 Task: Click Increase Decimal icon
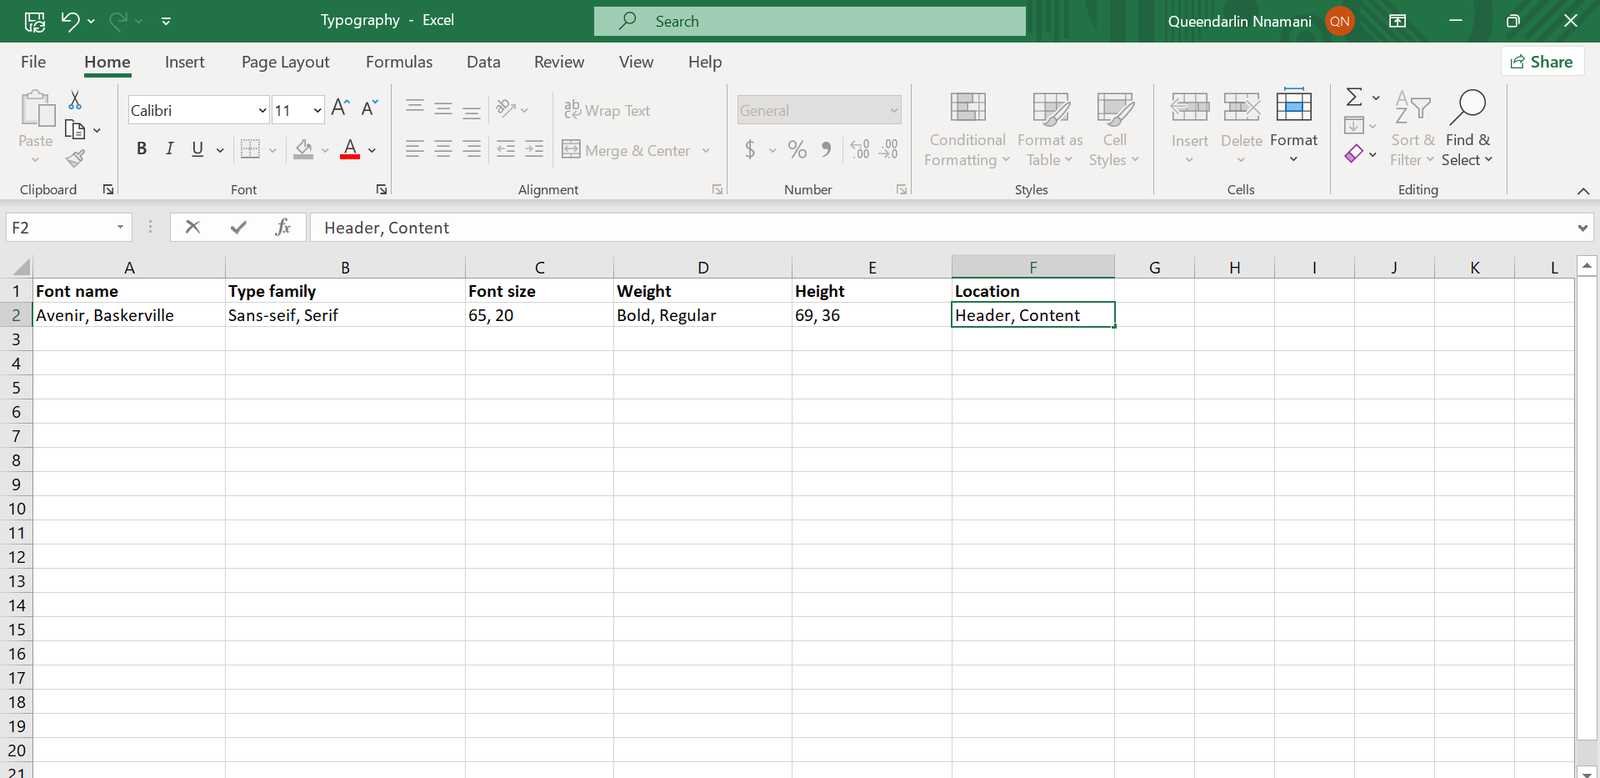point(860,150)
